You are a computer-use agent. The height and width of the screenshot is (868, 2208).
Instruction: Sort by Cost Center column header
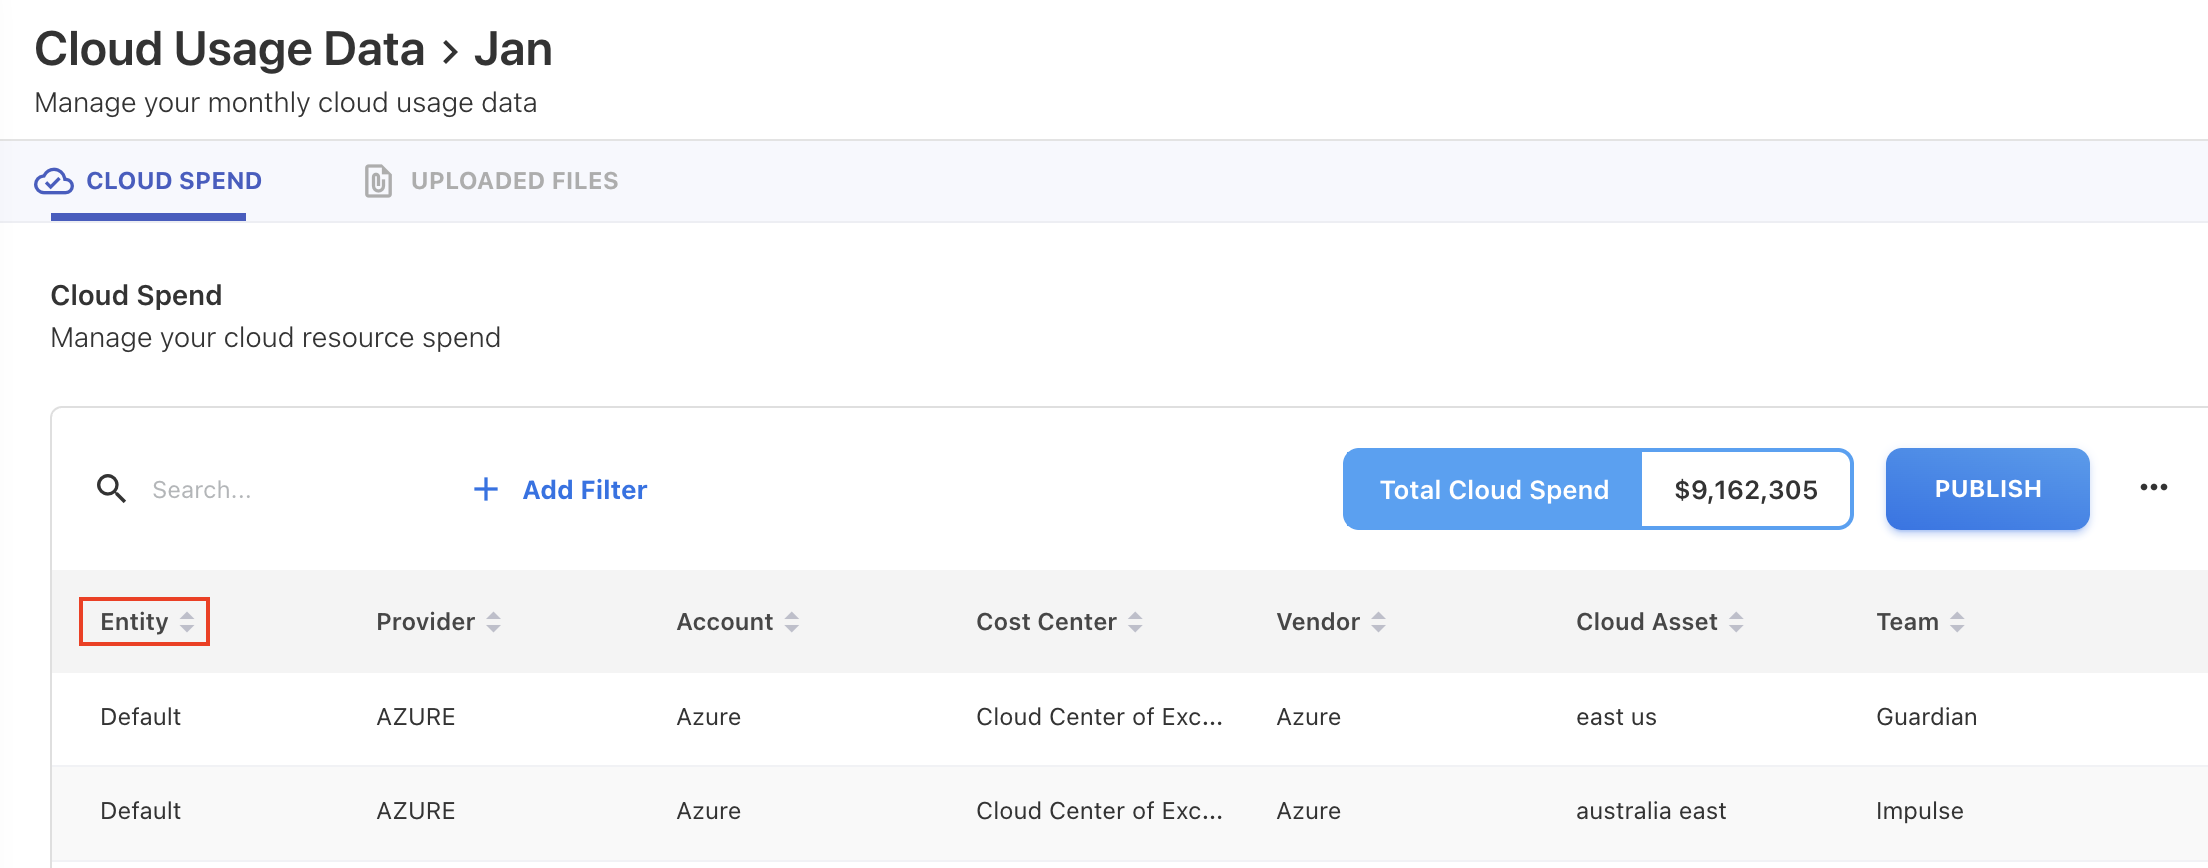[1046, 622]
